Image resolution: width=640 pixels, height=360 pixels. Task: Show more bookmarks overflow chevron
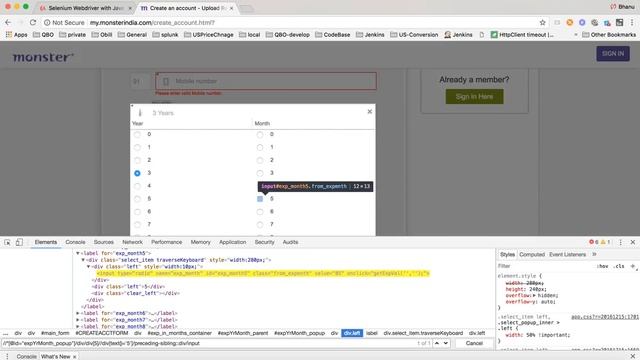[x=576, y=35]
